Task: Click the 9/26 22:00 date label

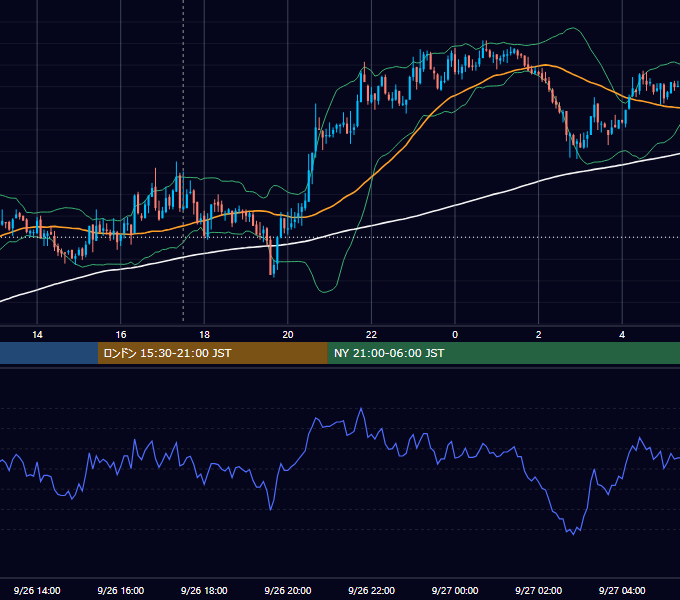Action: click(x=371, y=590)
